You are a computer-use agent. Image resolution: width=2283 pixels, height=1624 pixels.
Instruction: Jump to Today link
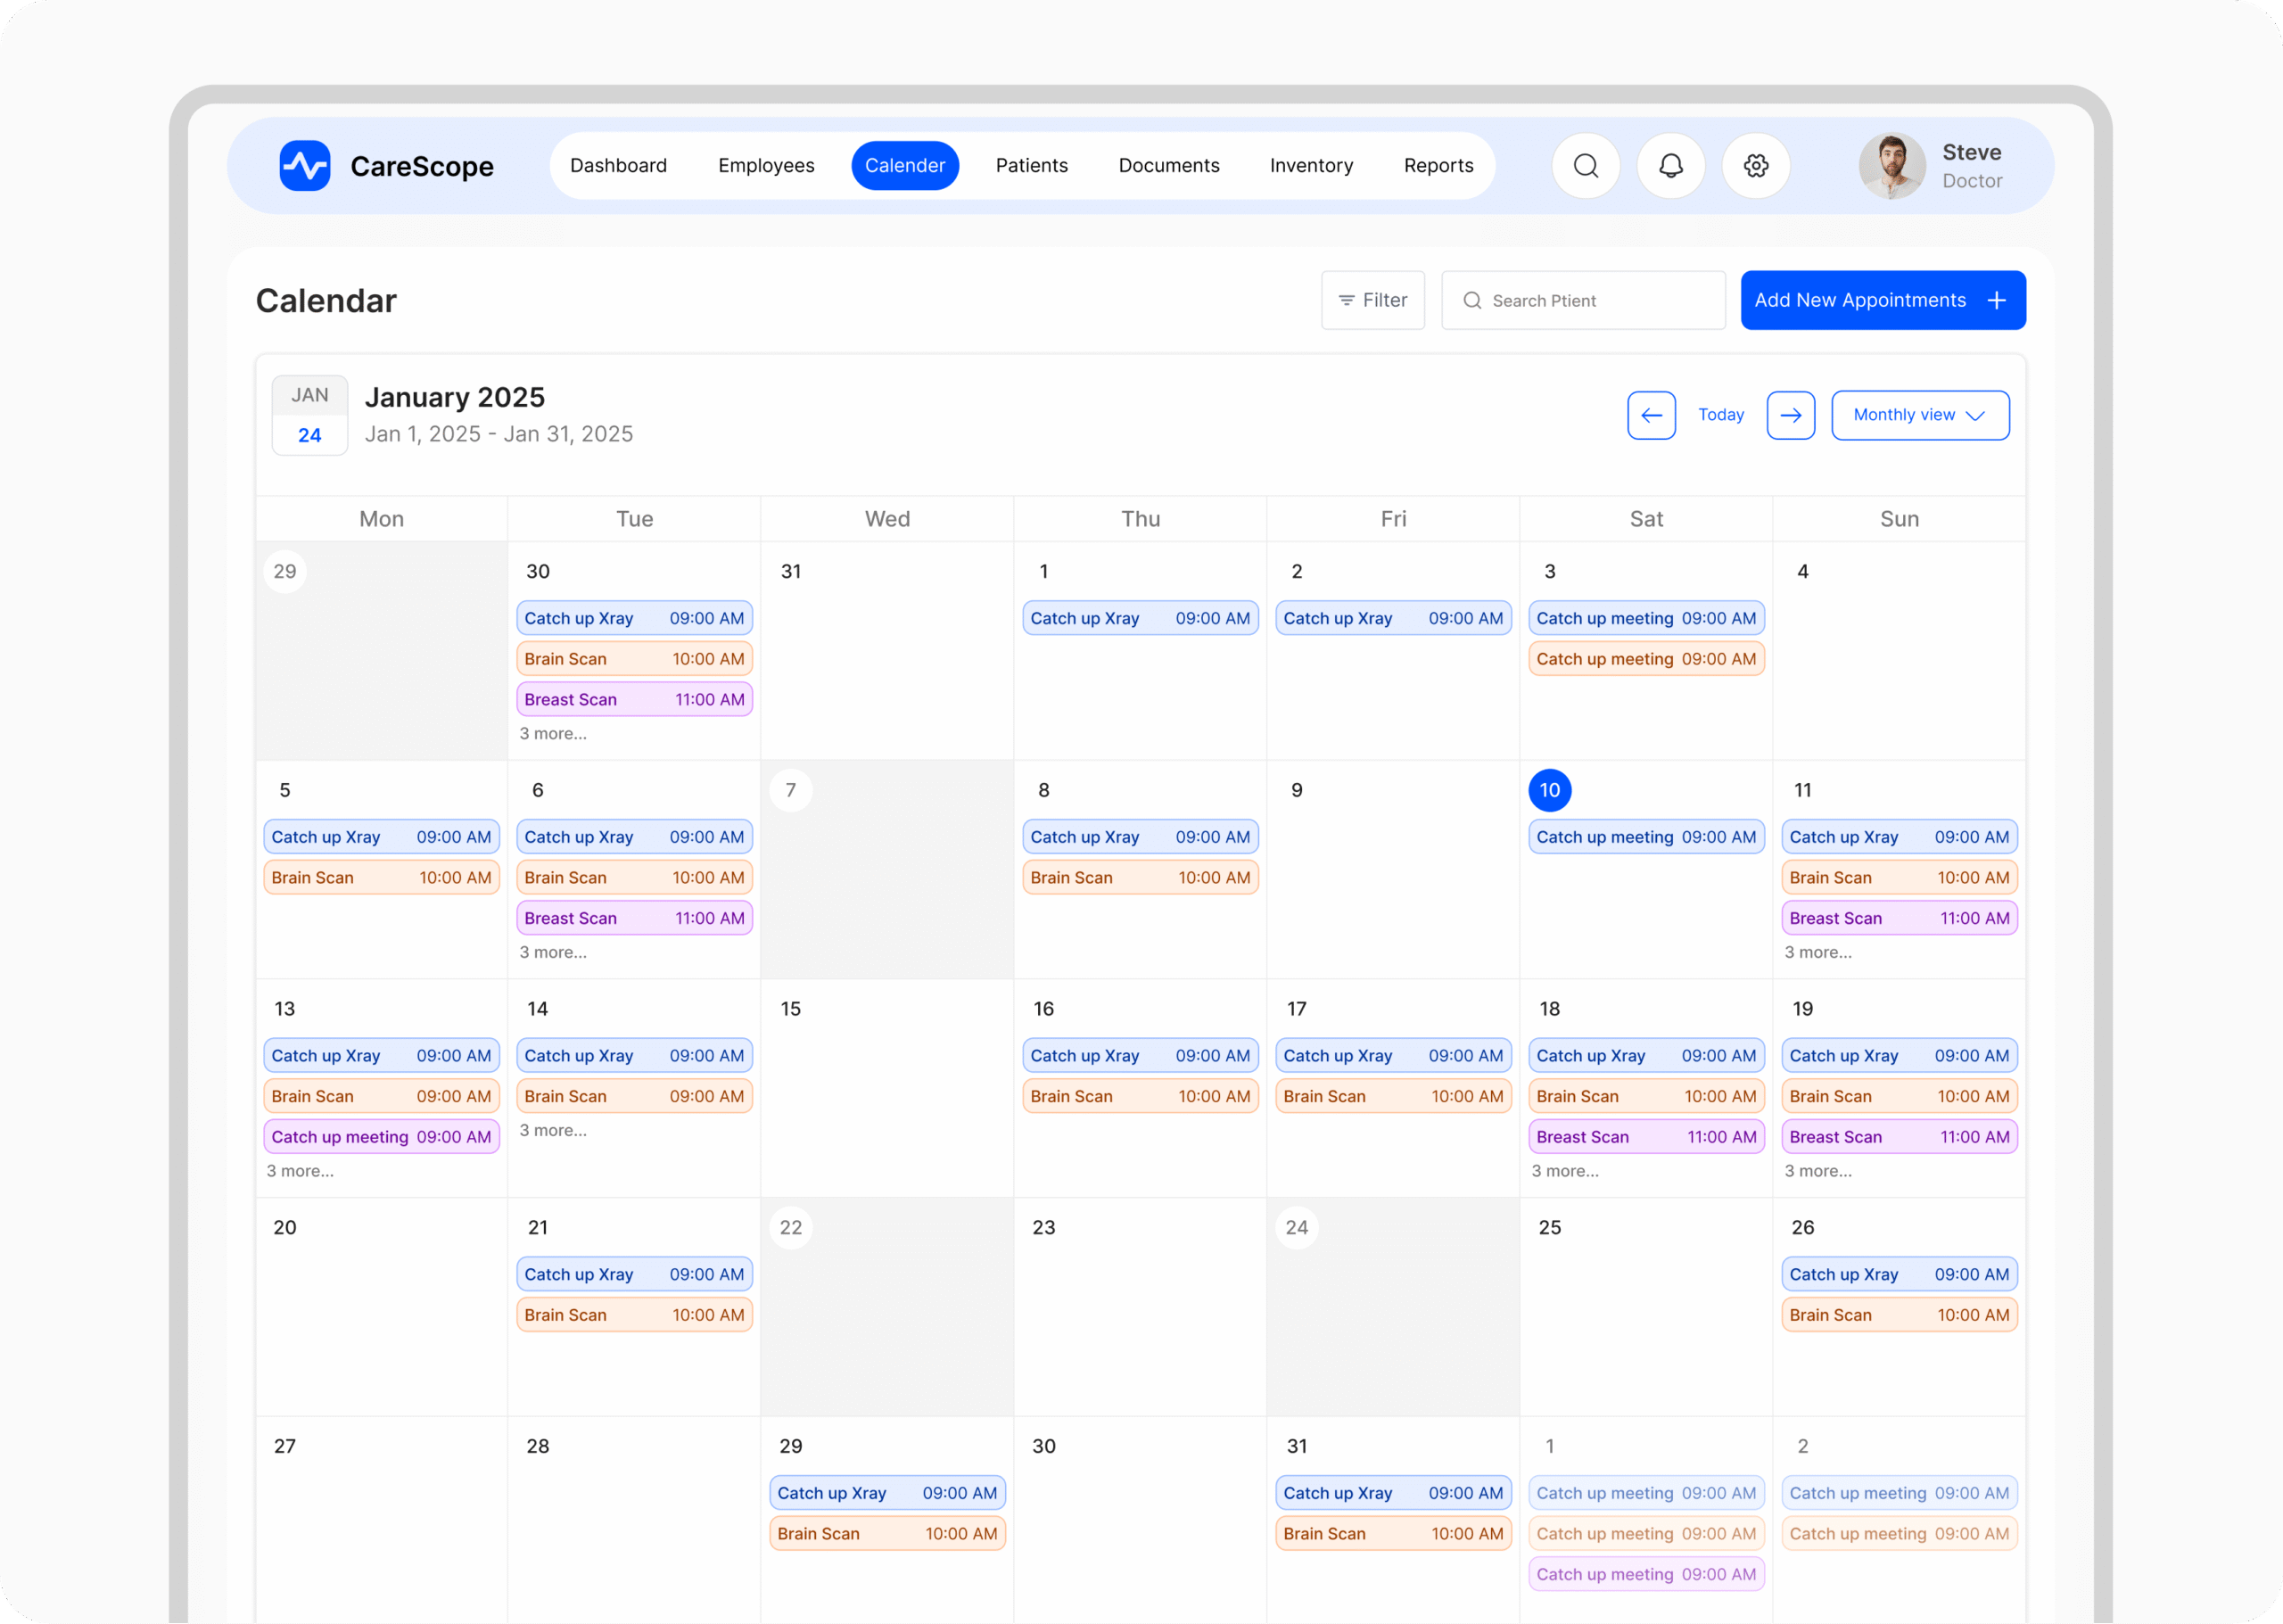(x=1720, y=415)
